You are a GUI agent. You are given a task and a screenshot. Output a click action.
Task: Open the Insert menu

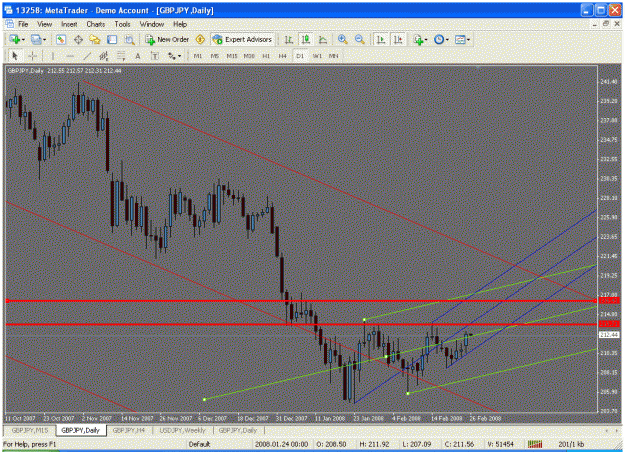(x=69, y=24)
